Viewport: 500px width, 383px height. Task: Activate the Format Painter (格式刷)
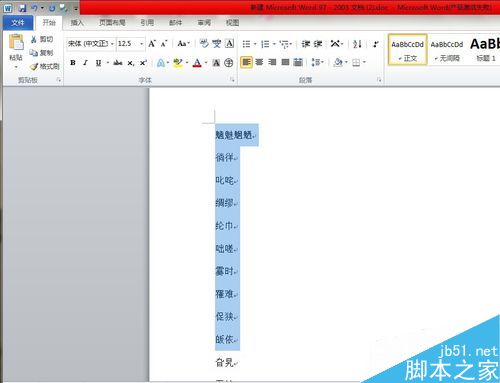point(45,66)
